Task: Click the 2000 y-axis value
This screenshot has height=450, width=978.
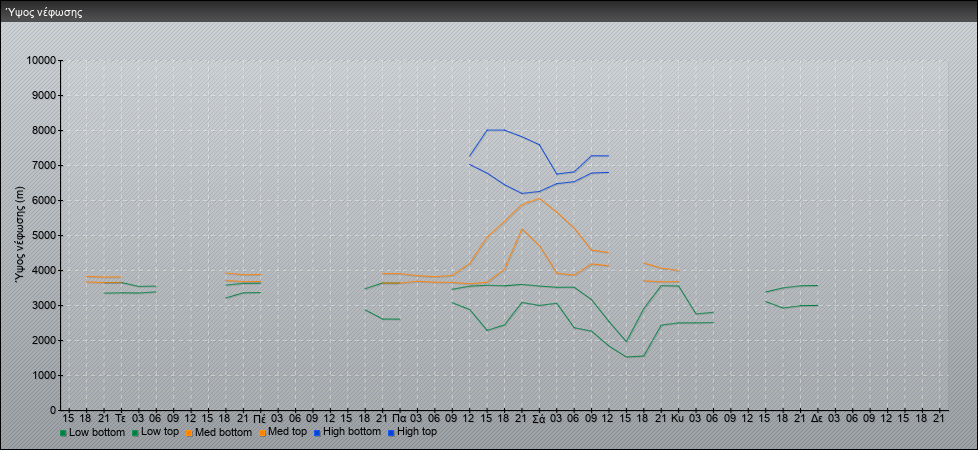Action: pos(44,340)
